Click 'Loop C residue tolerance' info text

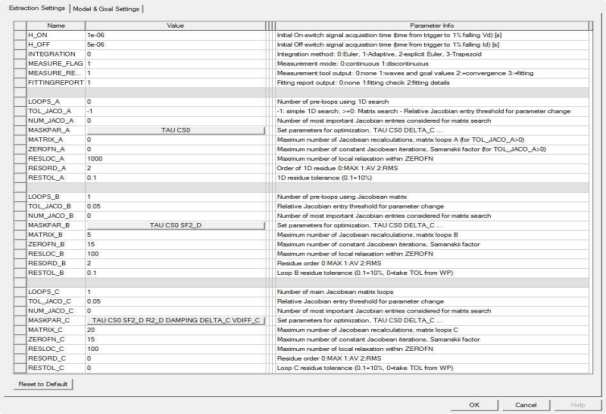point(364,368)
